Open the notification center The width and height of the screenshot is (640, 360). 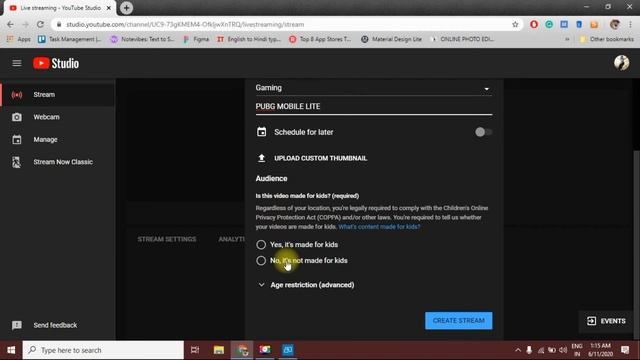pos(625,350)
